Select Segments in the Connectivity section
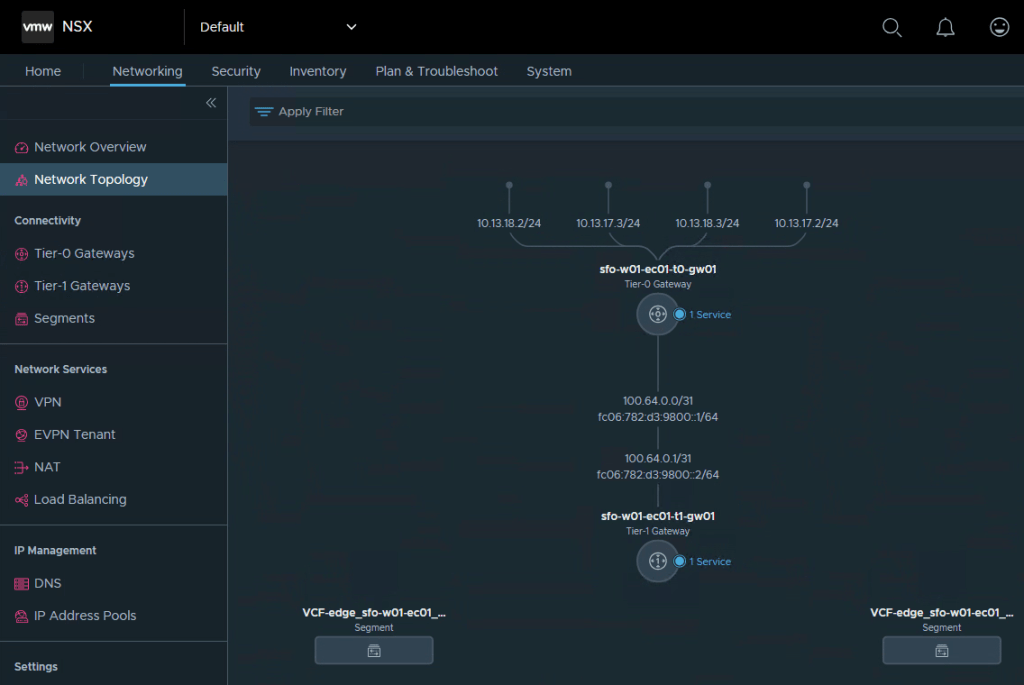The image size is (1024, 685). (x=64, y=318)
